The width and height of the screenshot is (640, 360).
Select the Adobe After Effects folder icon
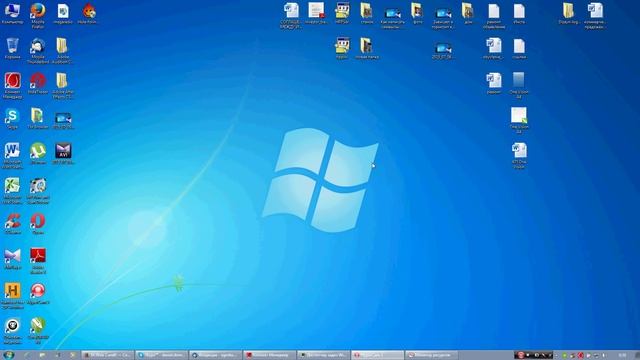click(62, 81)
